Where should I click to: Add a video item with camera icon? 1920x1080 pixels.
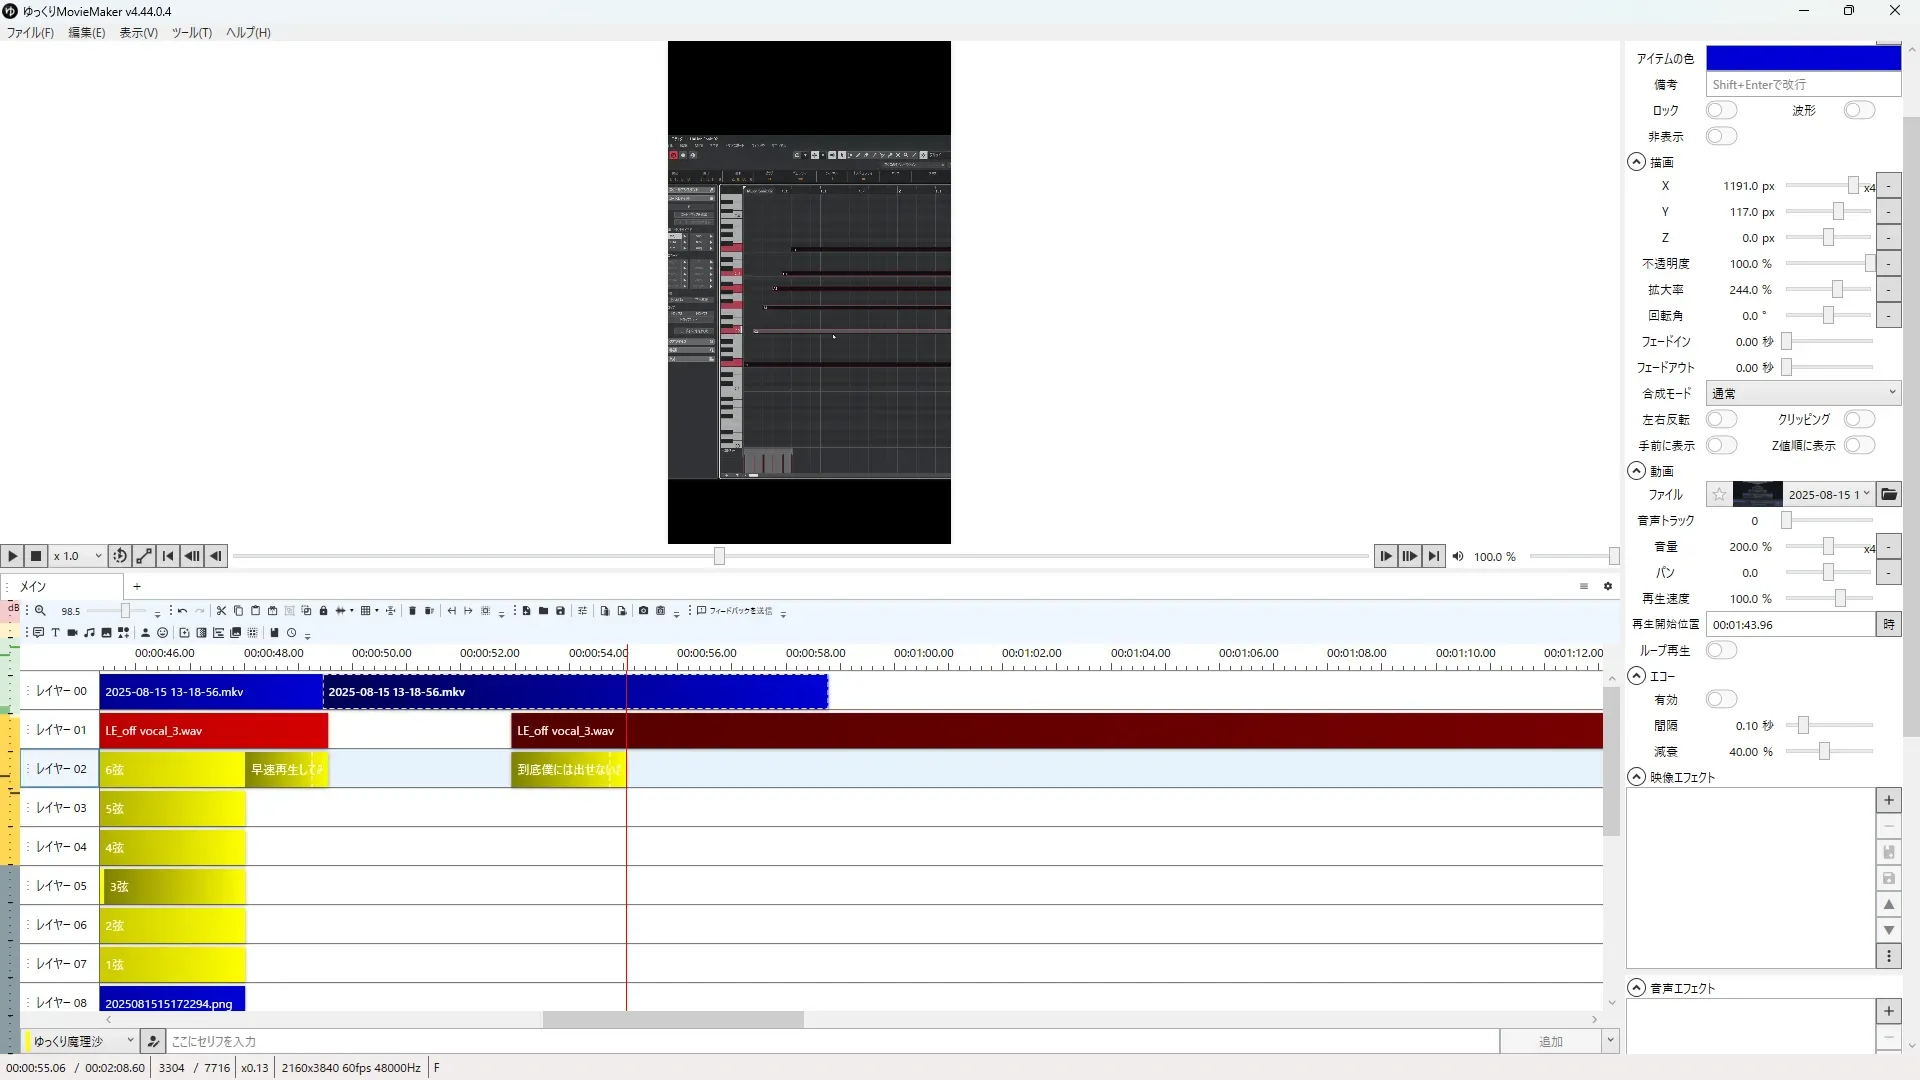72,633
